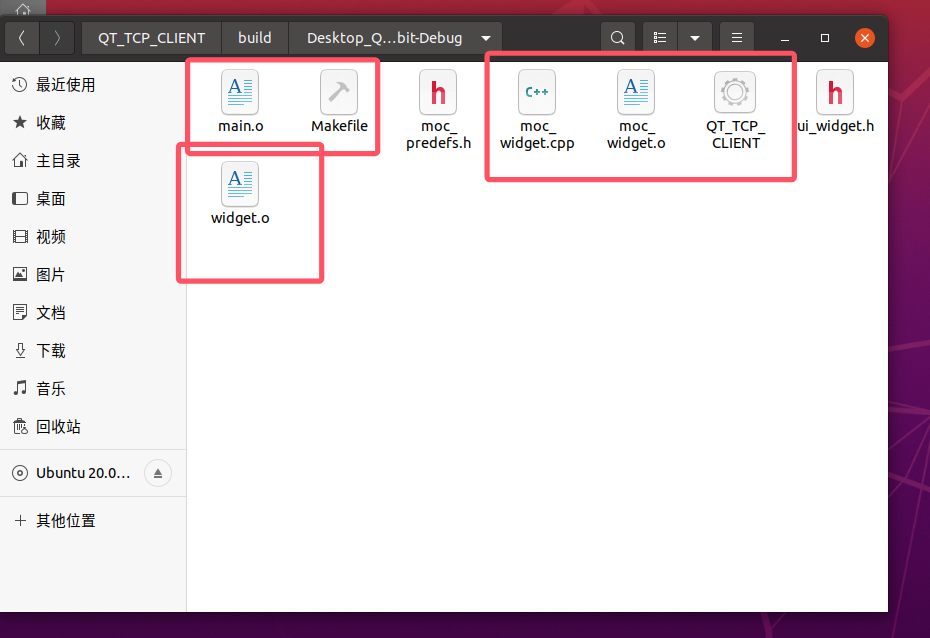Switch to list view mode
Screen dimensions: 930x638
point(660,38)
